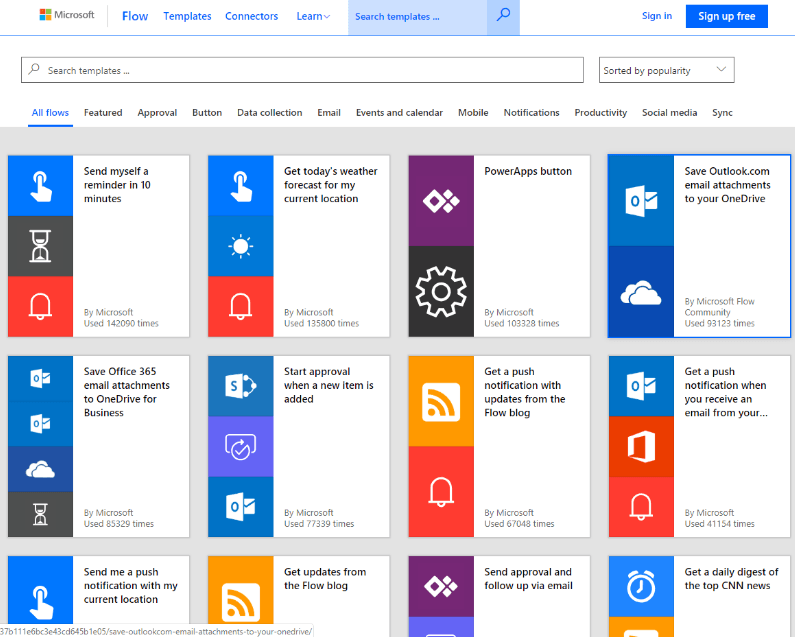Switch to the Productivity tab
Viewport: 795px width, 637px height.
600,113
